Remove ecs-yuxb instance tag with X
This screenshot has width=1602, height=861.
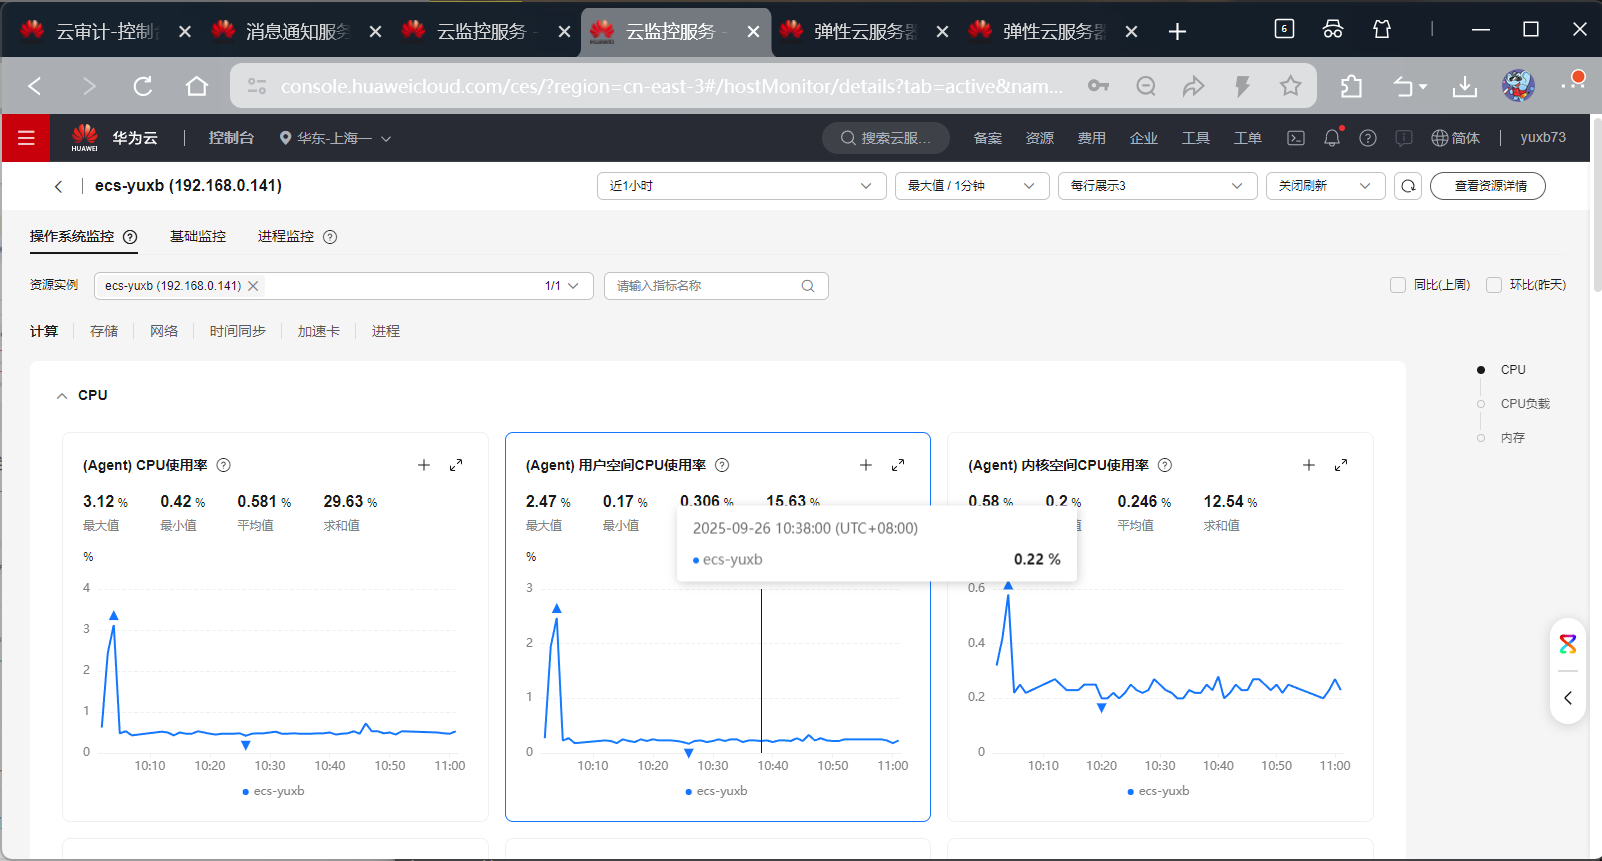click(x=253, y=286)
